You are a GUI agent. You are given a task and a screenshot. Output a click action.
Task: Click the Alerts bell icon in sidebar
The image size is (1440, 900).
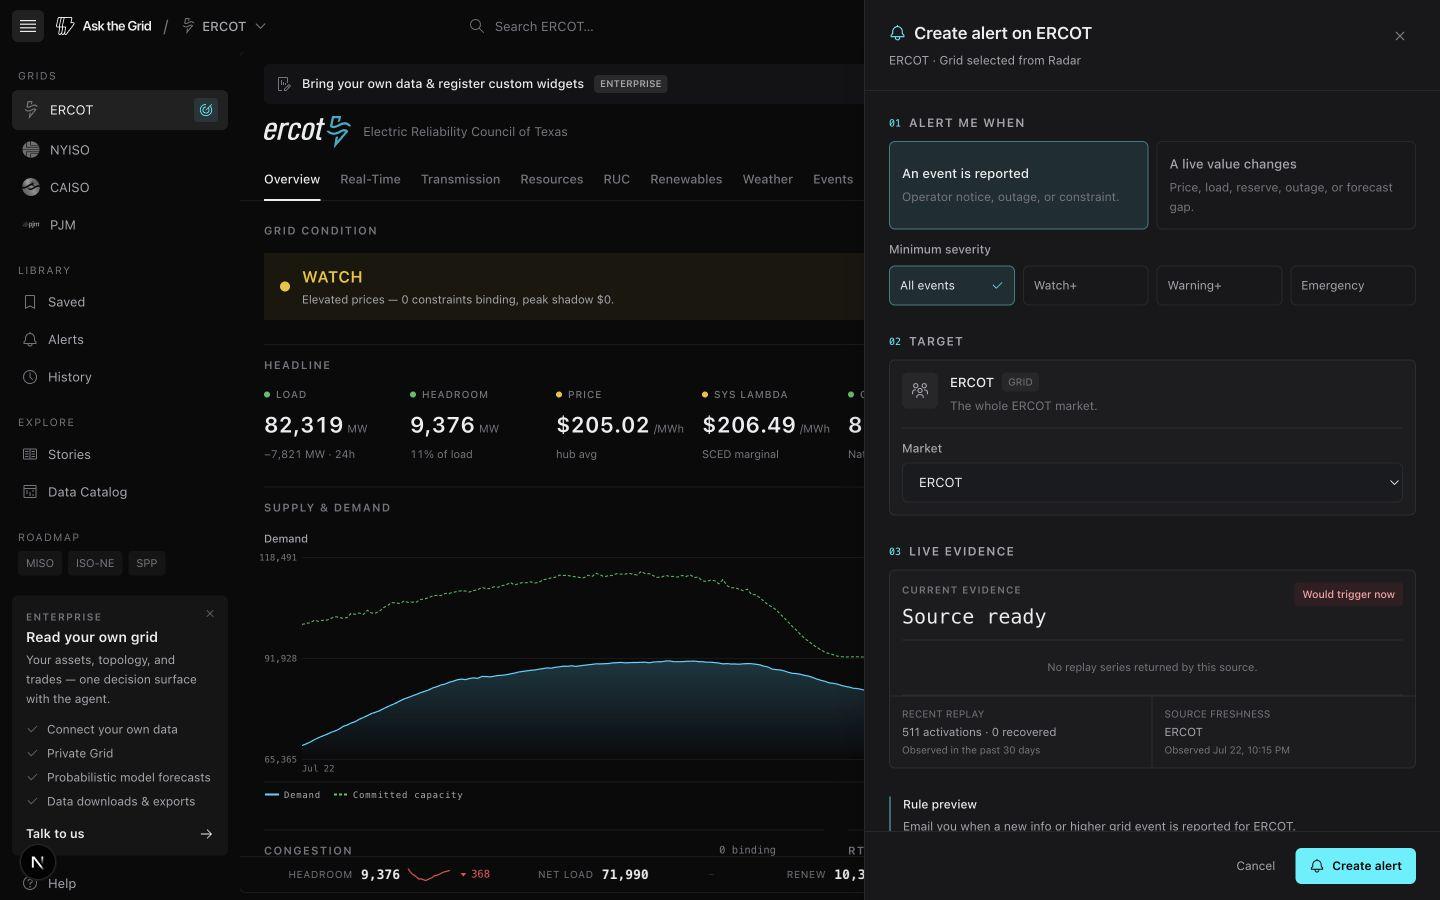30,340
